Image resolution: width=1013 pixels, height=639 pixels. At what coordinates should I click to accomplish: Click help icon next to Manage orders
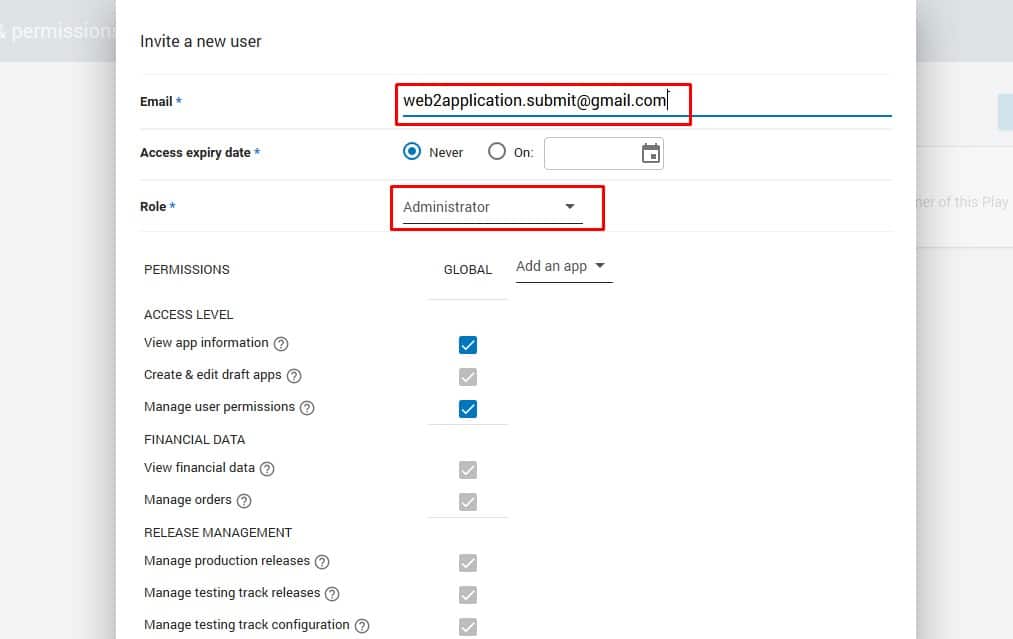(244, 501)
